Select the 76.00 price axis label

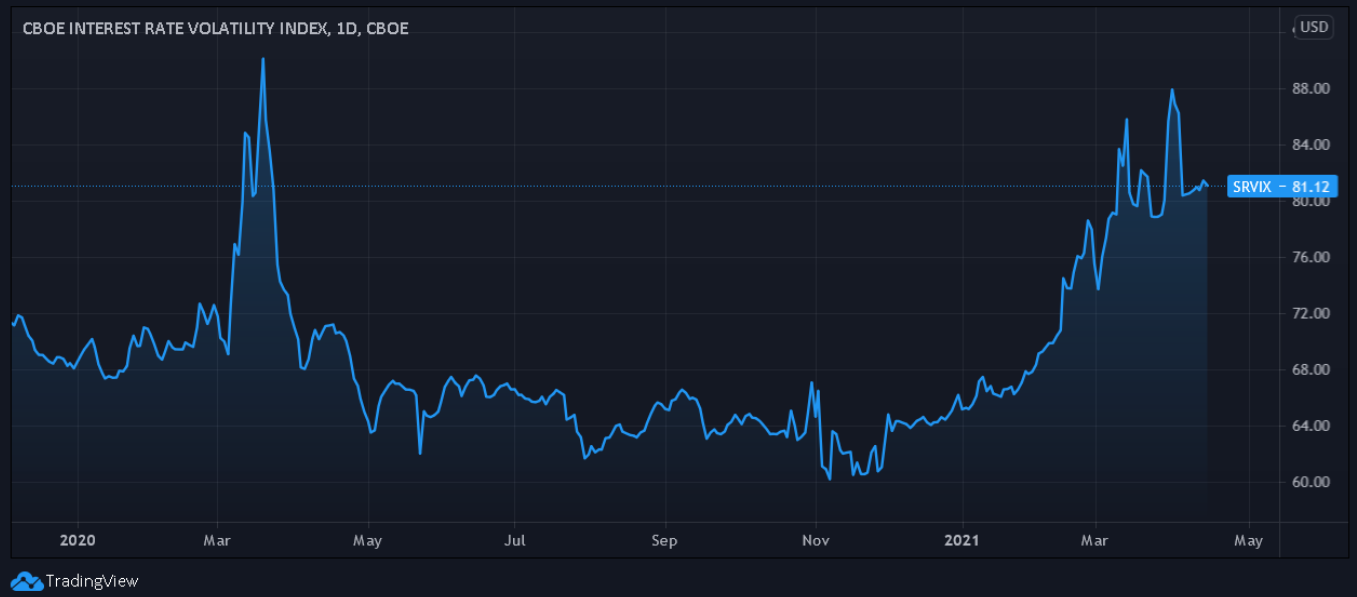(1310, 258)
